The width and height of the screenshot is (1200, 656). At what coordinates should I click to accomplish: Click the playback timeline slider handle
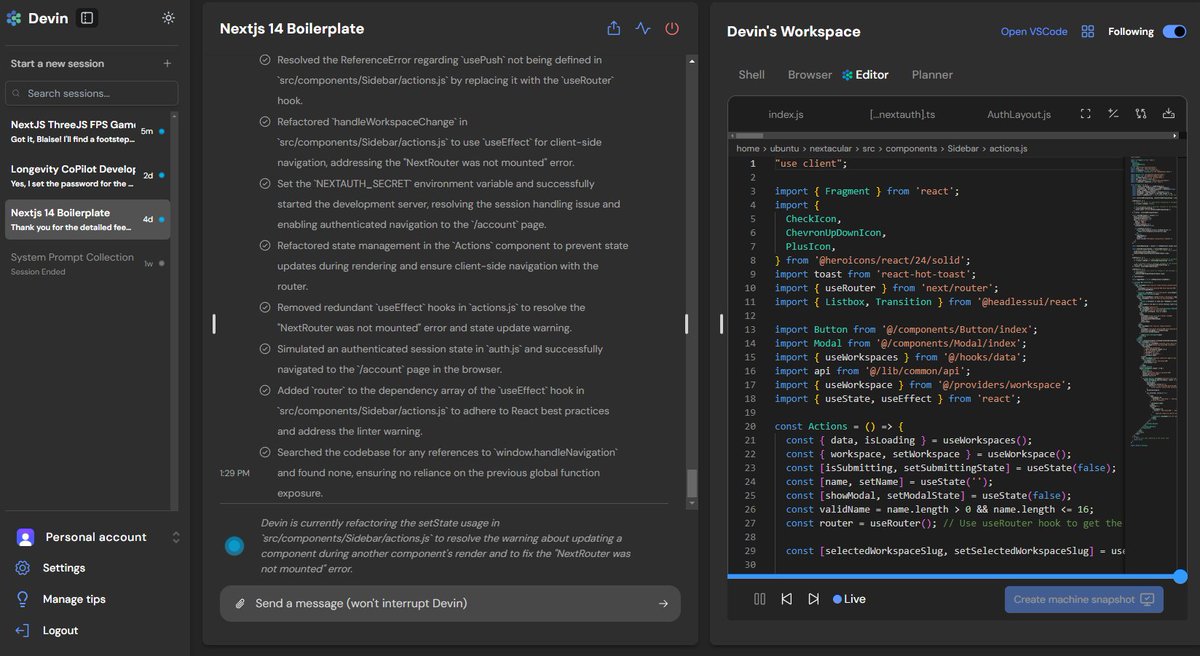[1180, 576]
